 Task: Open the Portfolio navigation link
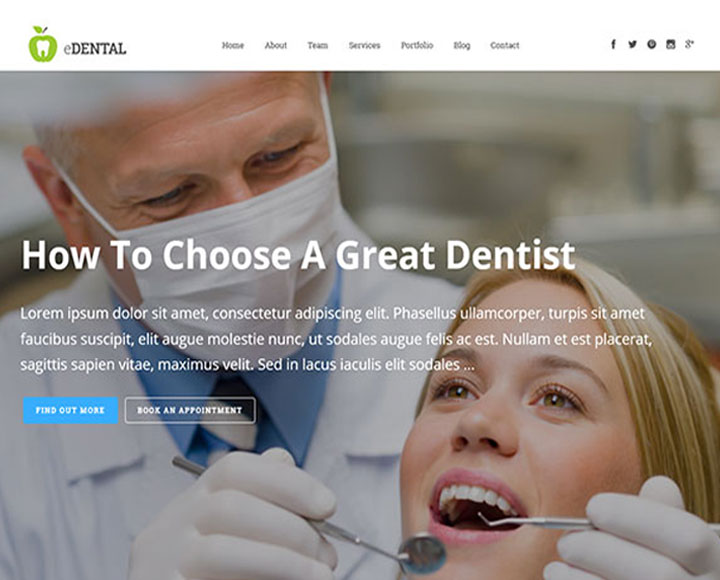pyautogui.click(x=417, y=45)
